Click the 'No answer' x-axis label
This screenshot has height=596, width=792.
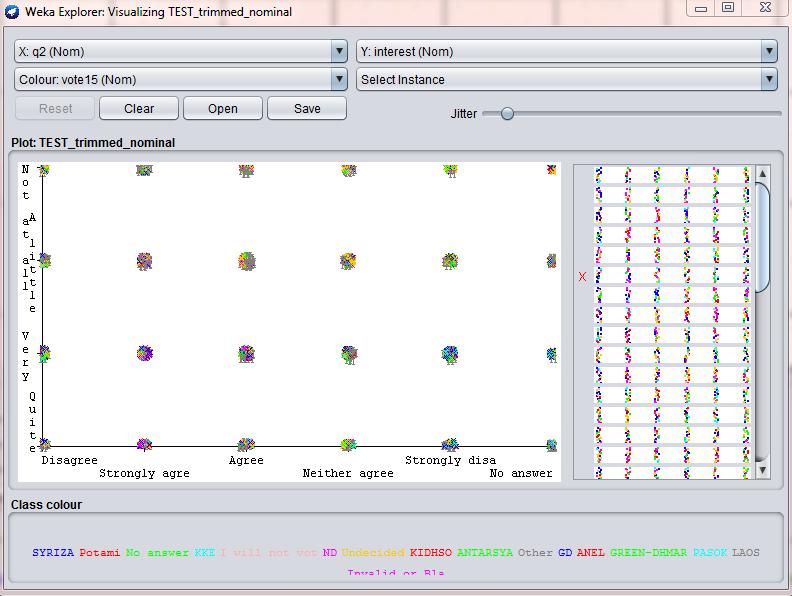pyautogui.click(x=521, y=473)
